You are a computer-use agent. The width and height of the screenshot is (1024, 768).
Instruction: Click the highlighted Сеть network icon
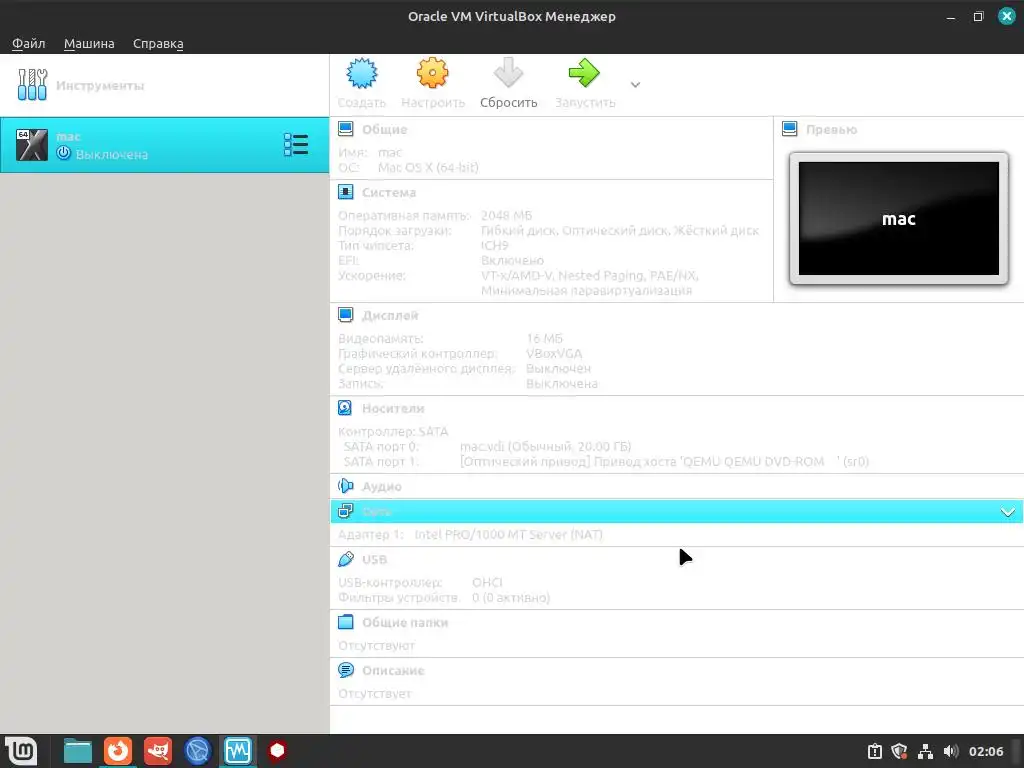coord(345,511)
